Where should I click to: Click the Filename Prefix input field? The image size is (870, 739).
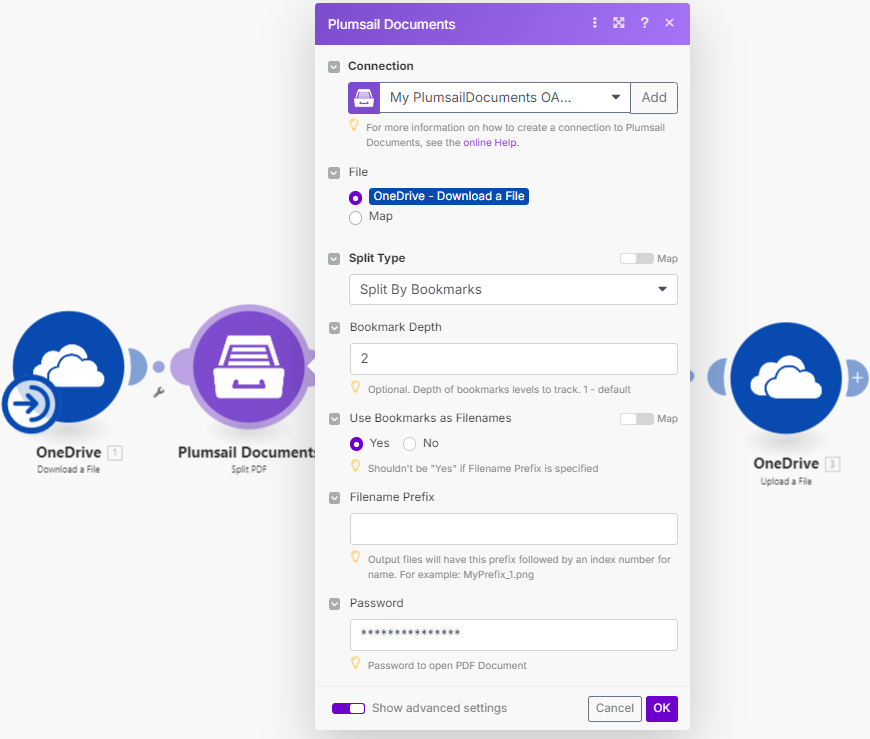[513, 529]
